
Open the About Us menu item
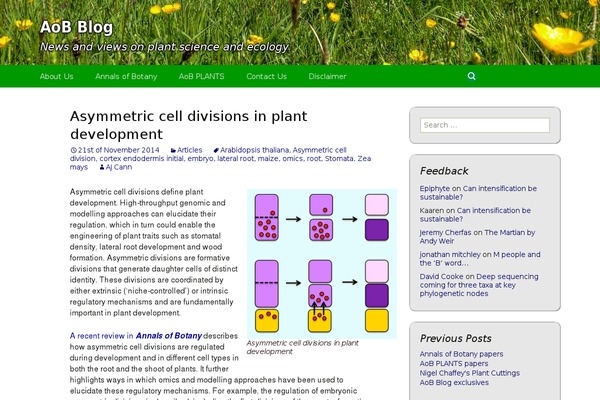[x=56, y=76]
